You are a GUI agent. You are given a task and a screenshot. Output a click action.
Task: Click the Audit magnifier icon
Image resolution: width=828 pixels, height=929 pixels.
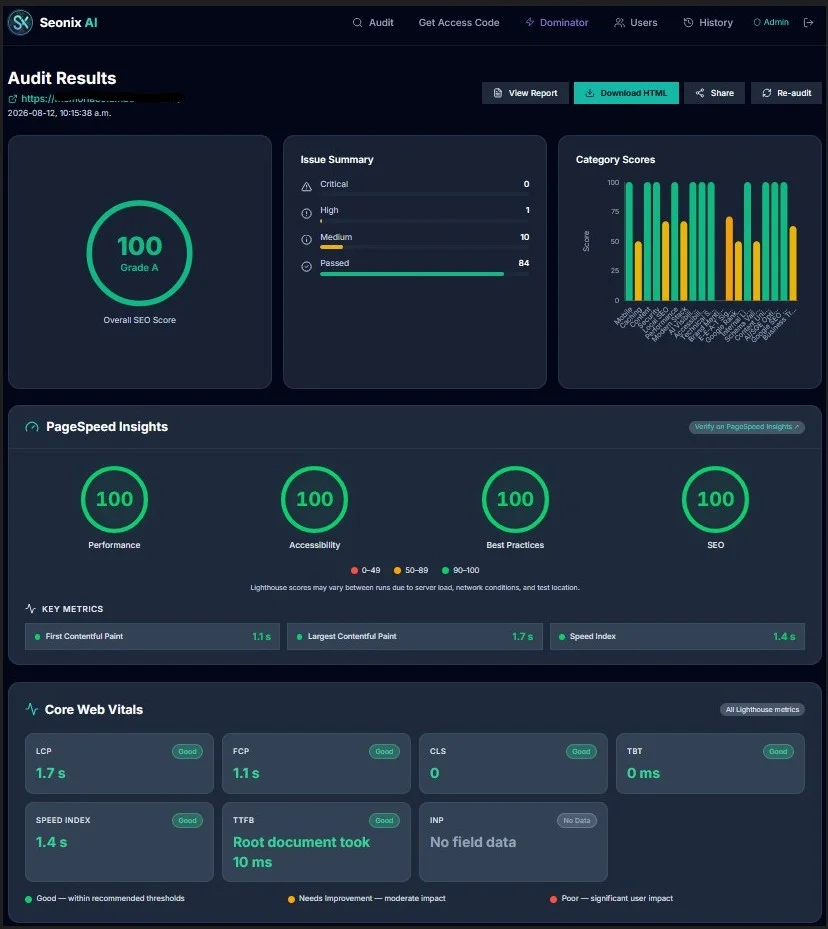[x=357, y=23]
